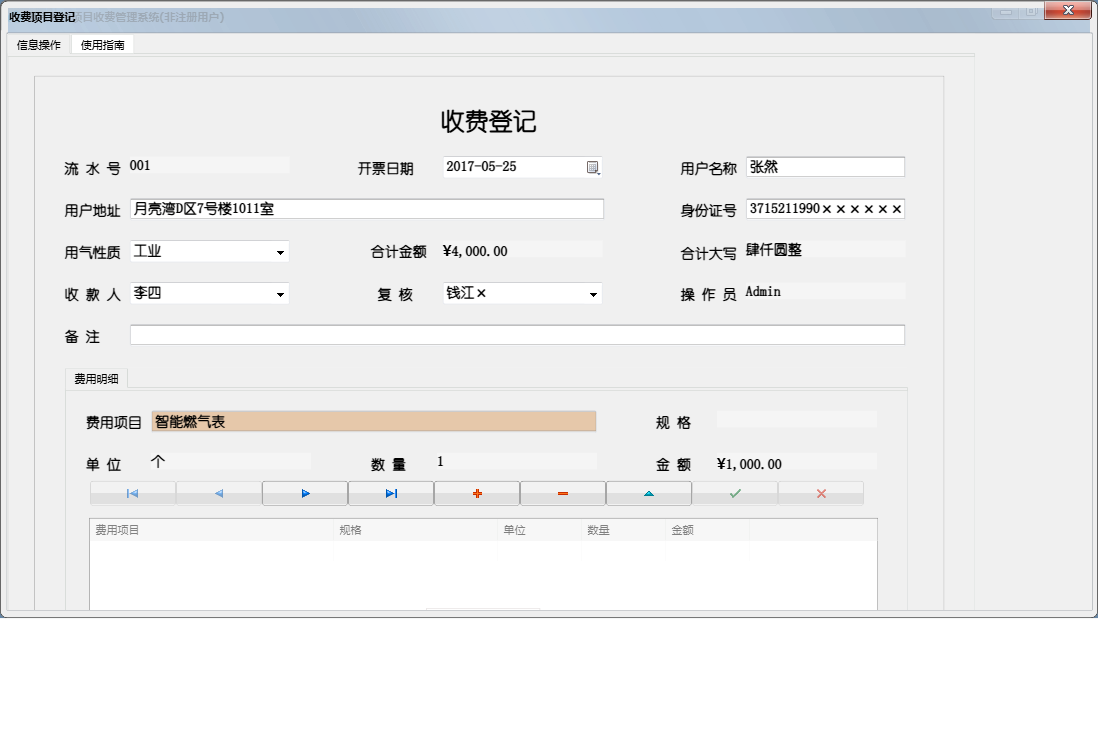Cancel the edit with red X button

point(821,493)
